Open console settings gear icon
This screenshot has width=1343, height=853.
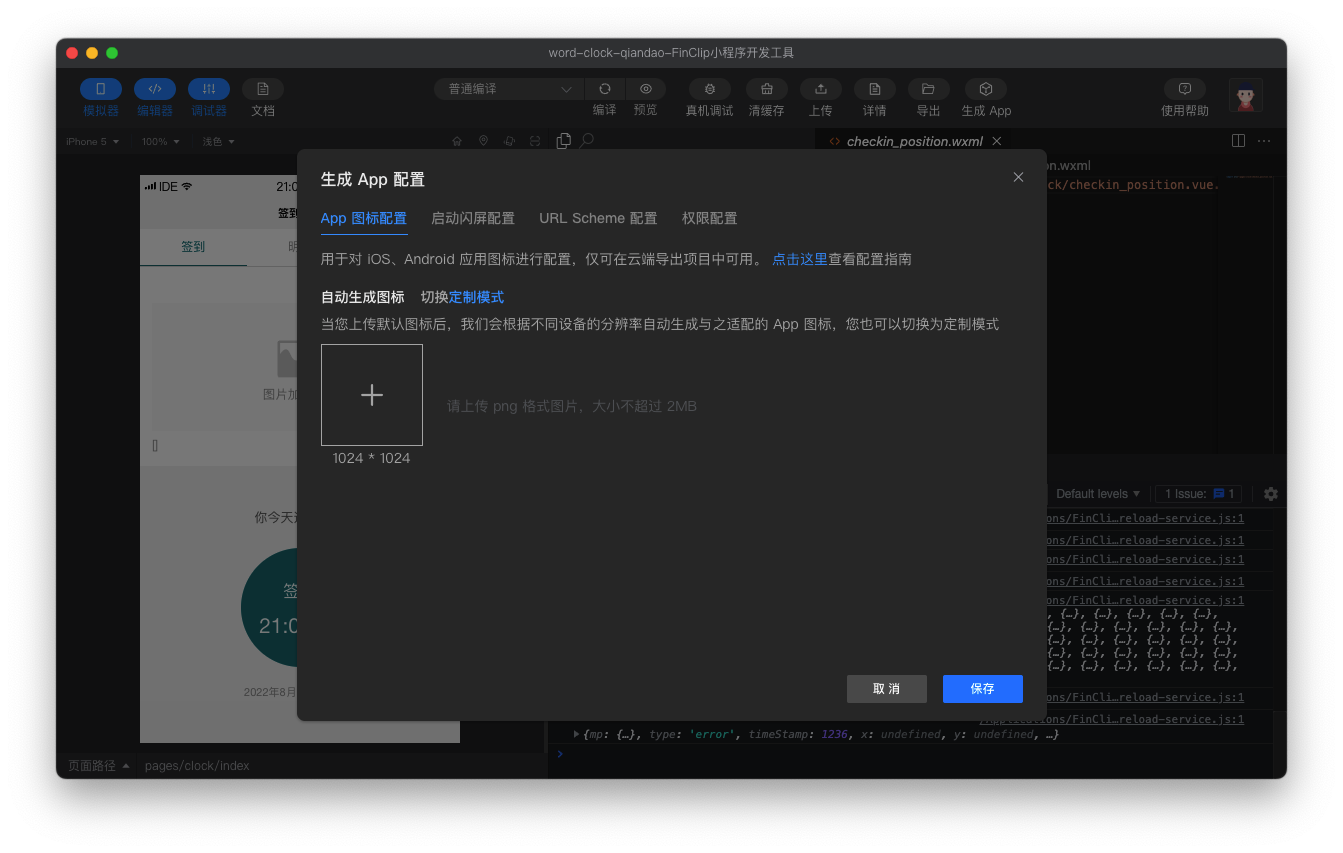1270,494
